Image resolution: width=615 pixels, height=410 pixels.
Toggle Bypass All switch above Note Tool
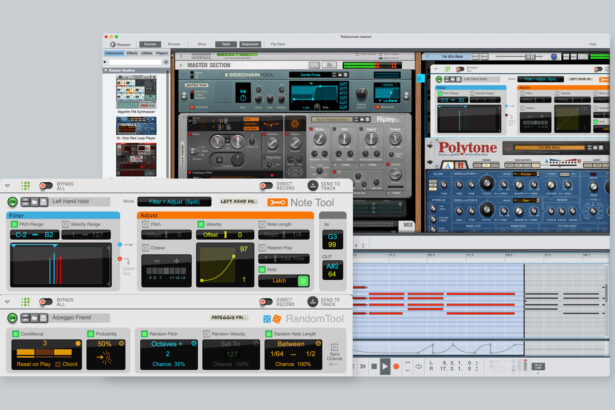(x=46, y=185)
